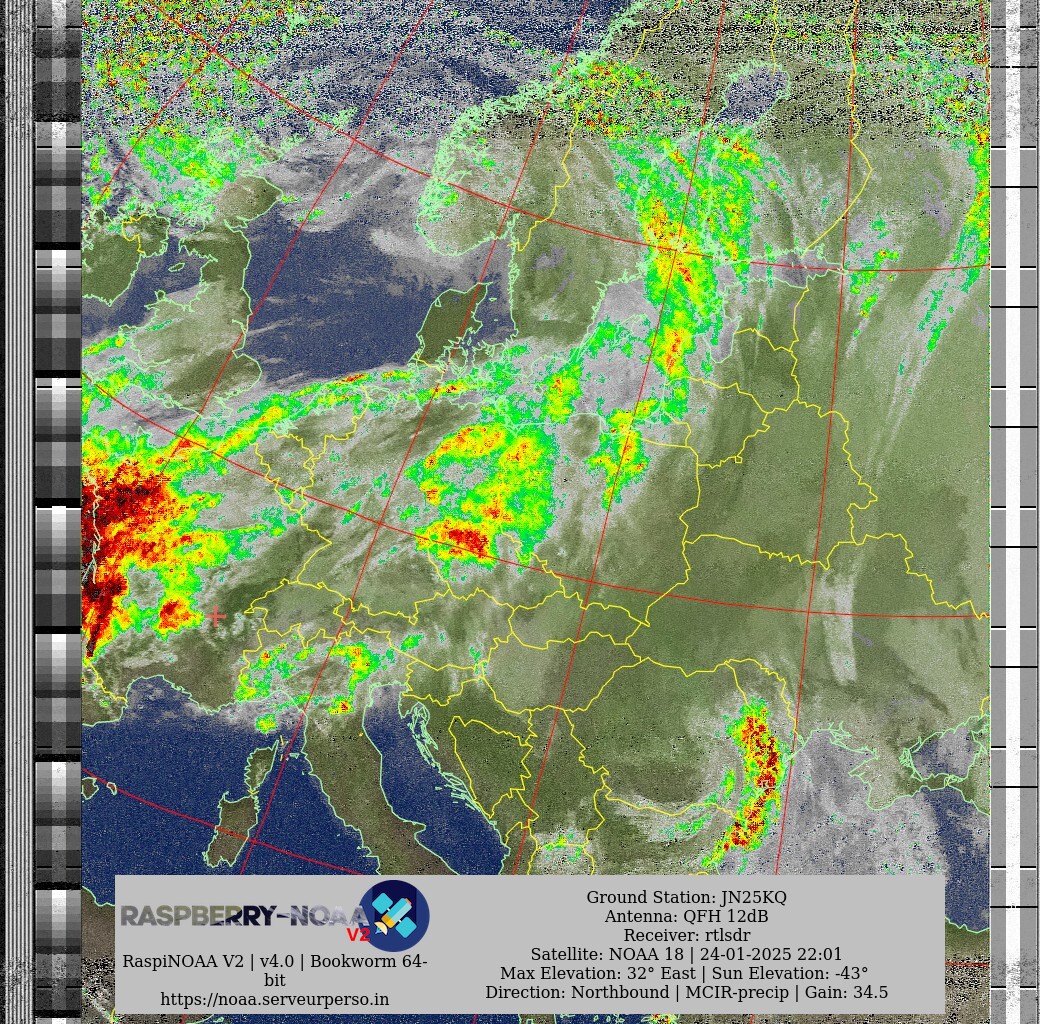Viewport: 1040px width, 1024px height.
Task: Click the red V2 badge on logo
Action: [358, 935]
